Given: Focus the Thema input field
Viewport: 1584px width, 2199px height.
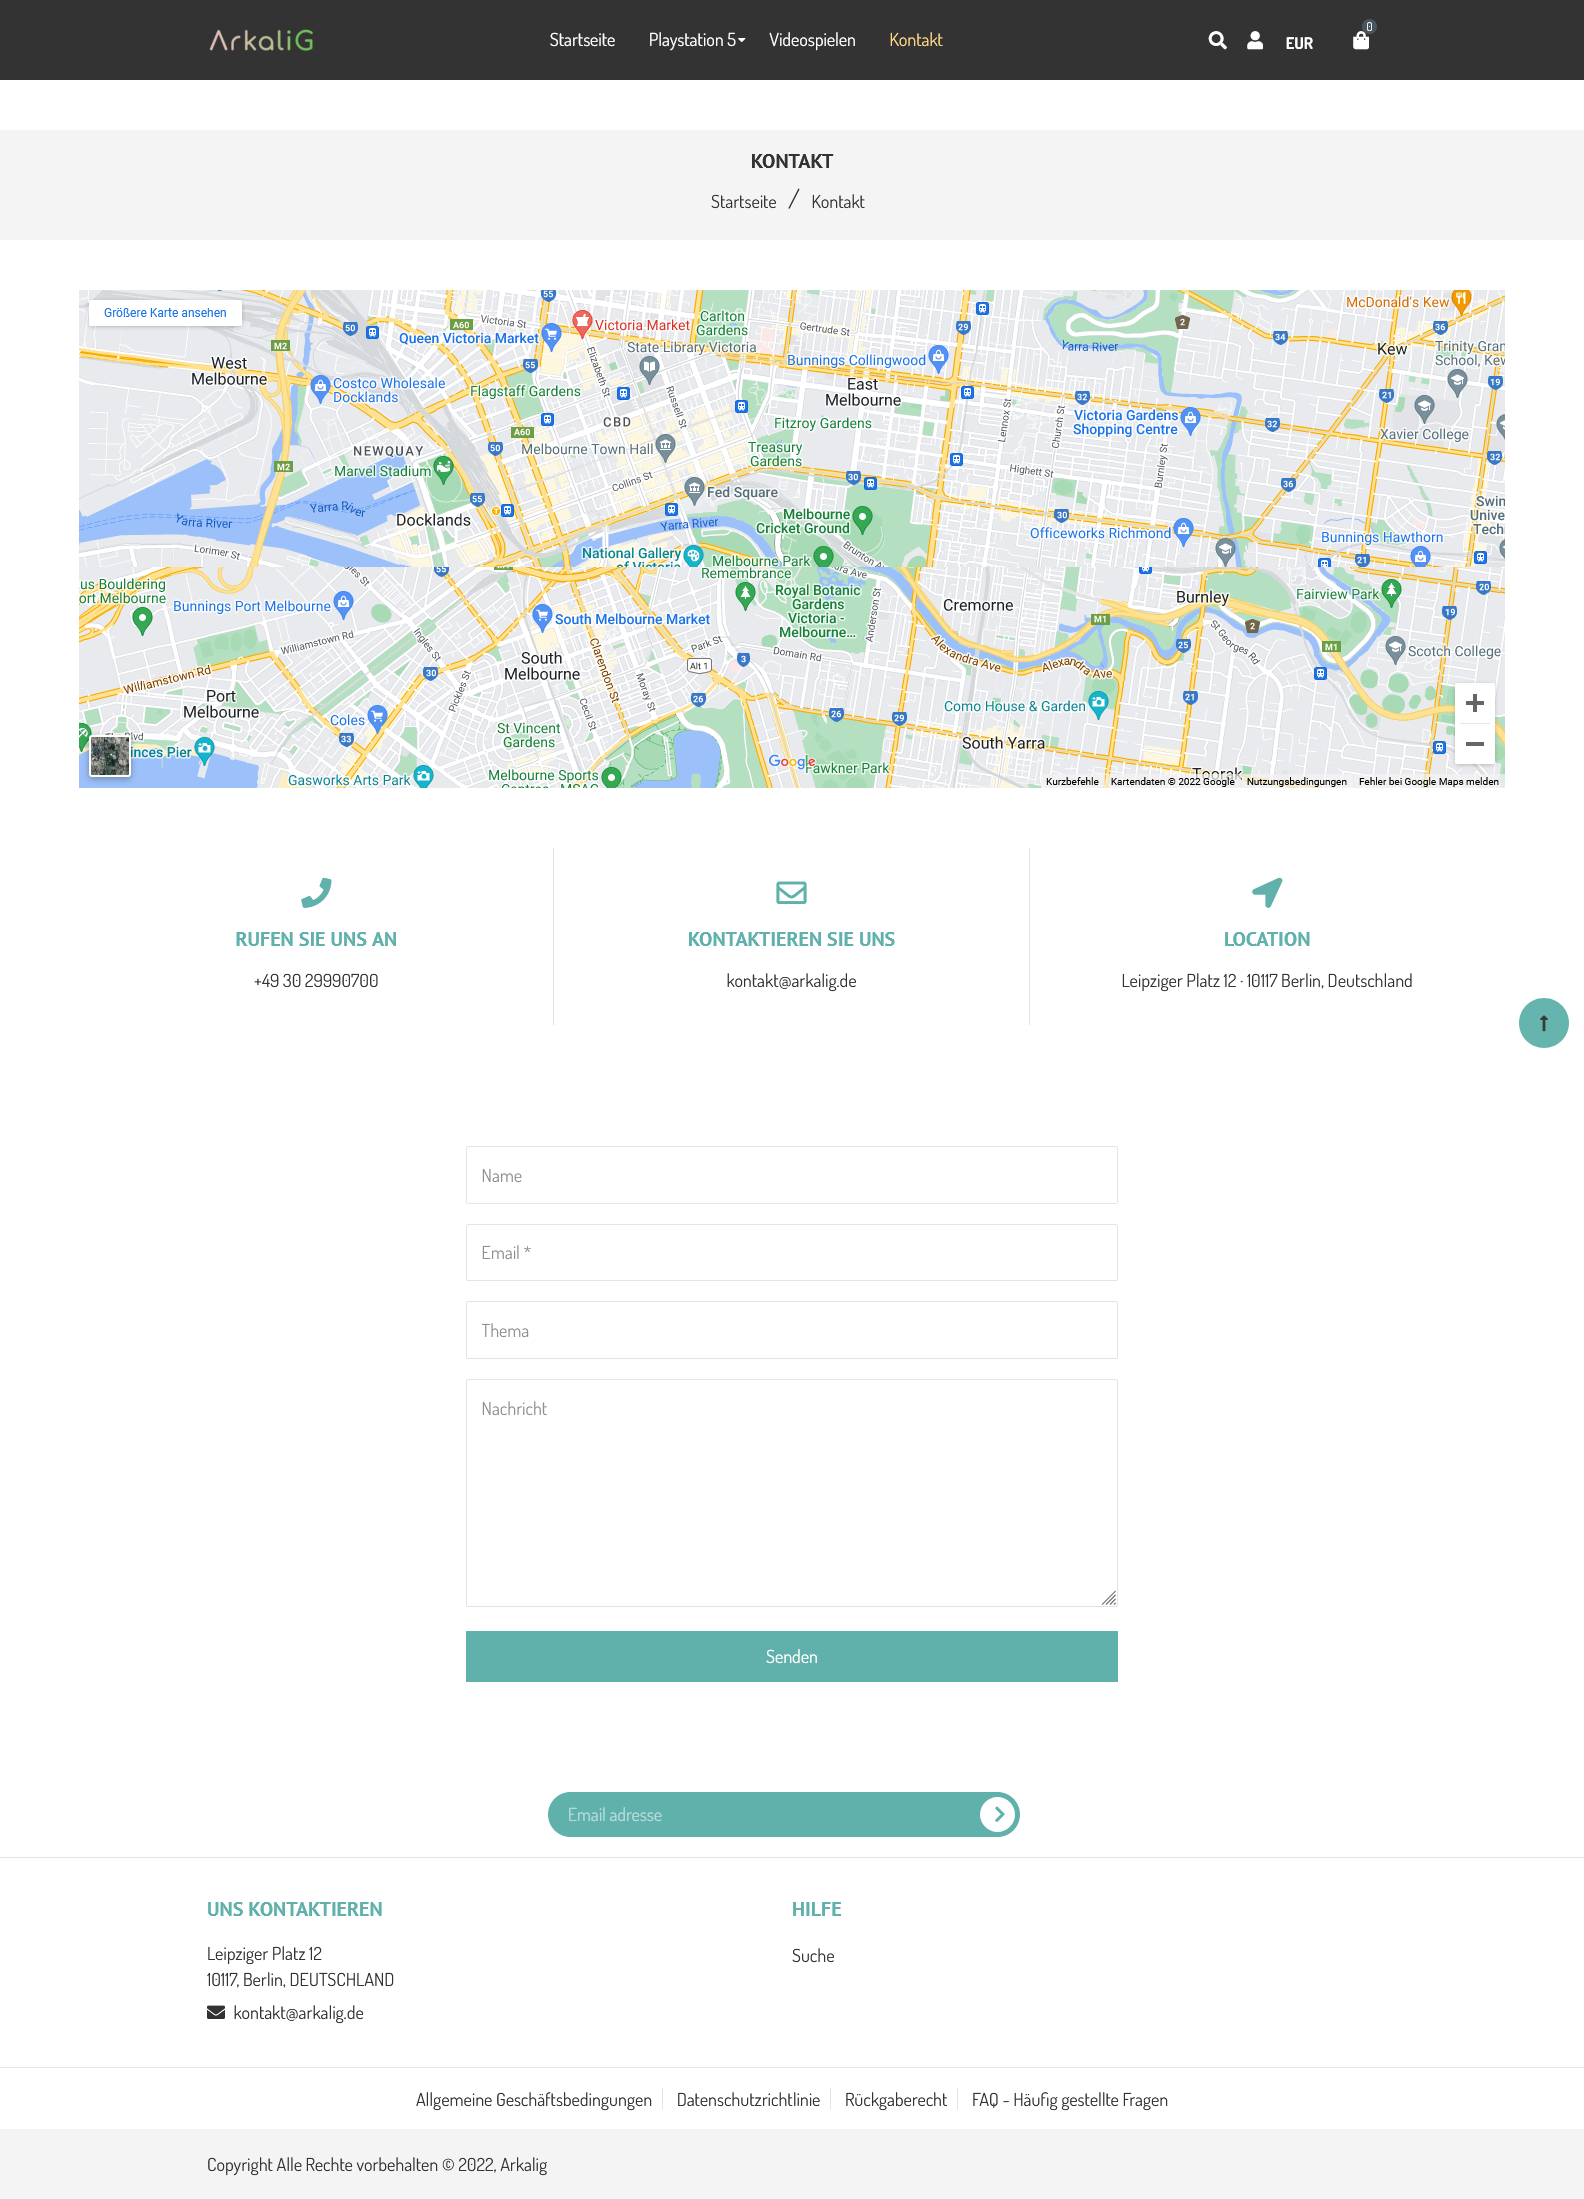Looking at the screenshot, I should tap(791, 1330).
